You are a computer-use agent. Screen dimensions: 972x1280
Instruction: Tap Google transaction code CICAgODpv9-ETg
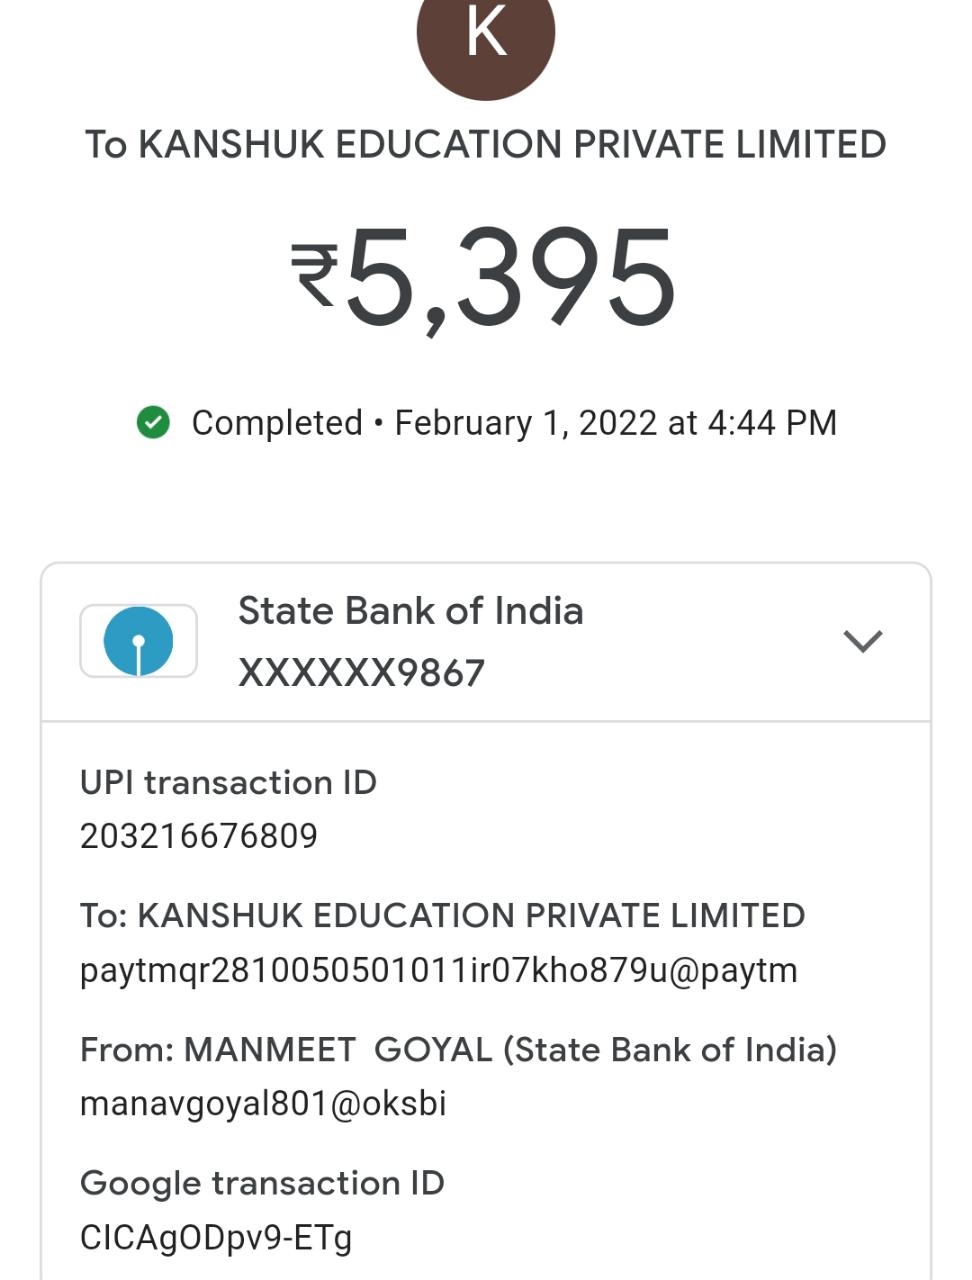(x=216, y=1238)
